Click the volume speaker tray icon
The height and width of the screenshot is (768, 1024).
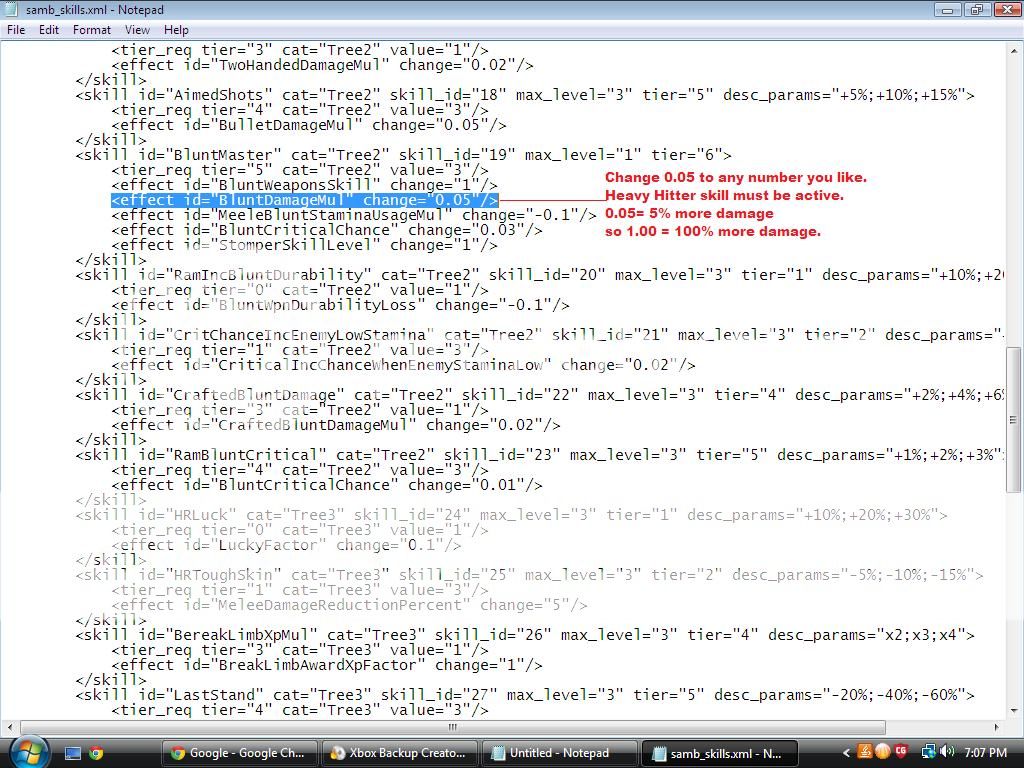(946, 753)
